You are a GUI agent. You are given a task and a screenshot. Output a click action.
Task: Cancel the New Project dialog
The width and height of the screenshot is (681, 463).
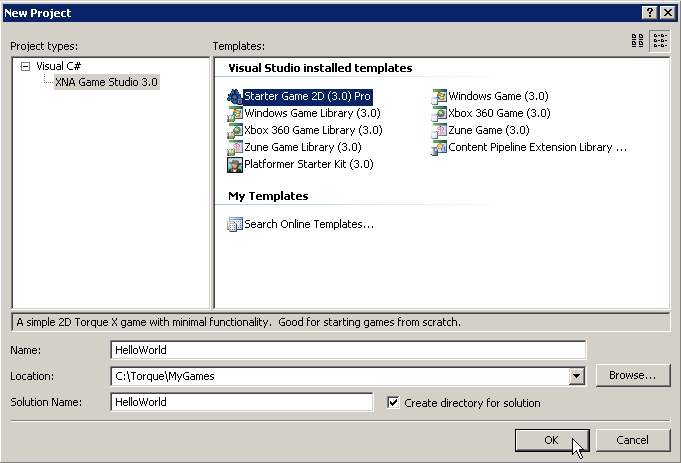(x=632, y=440)
